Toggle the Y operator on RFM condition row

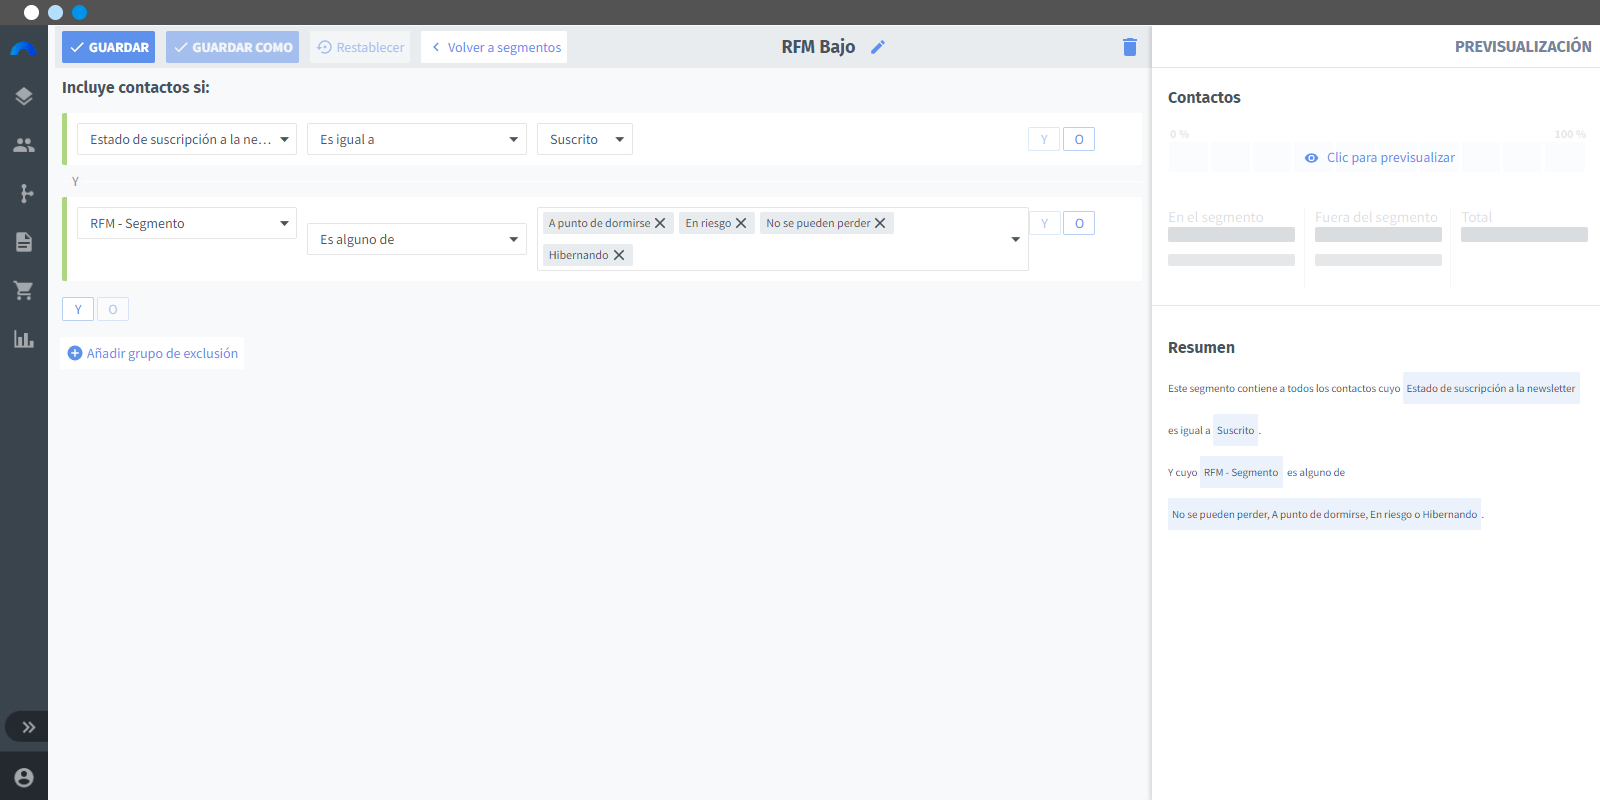(x=1045, y=223)
